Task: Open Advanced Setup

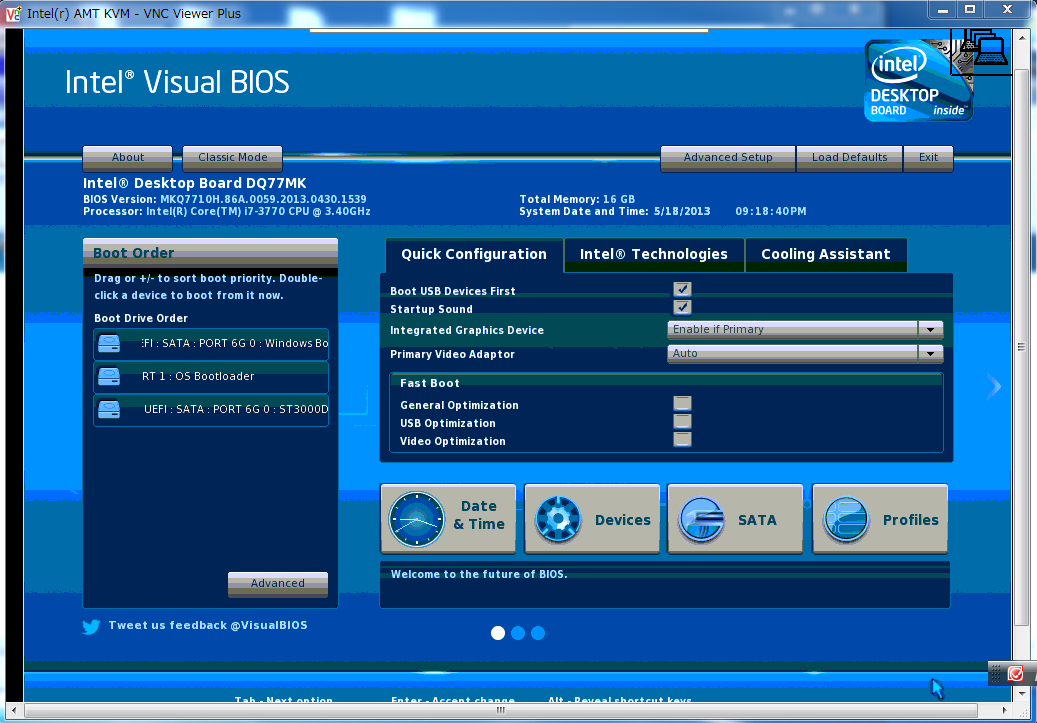Action: coord(728,157)
